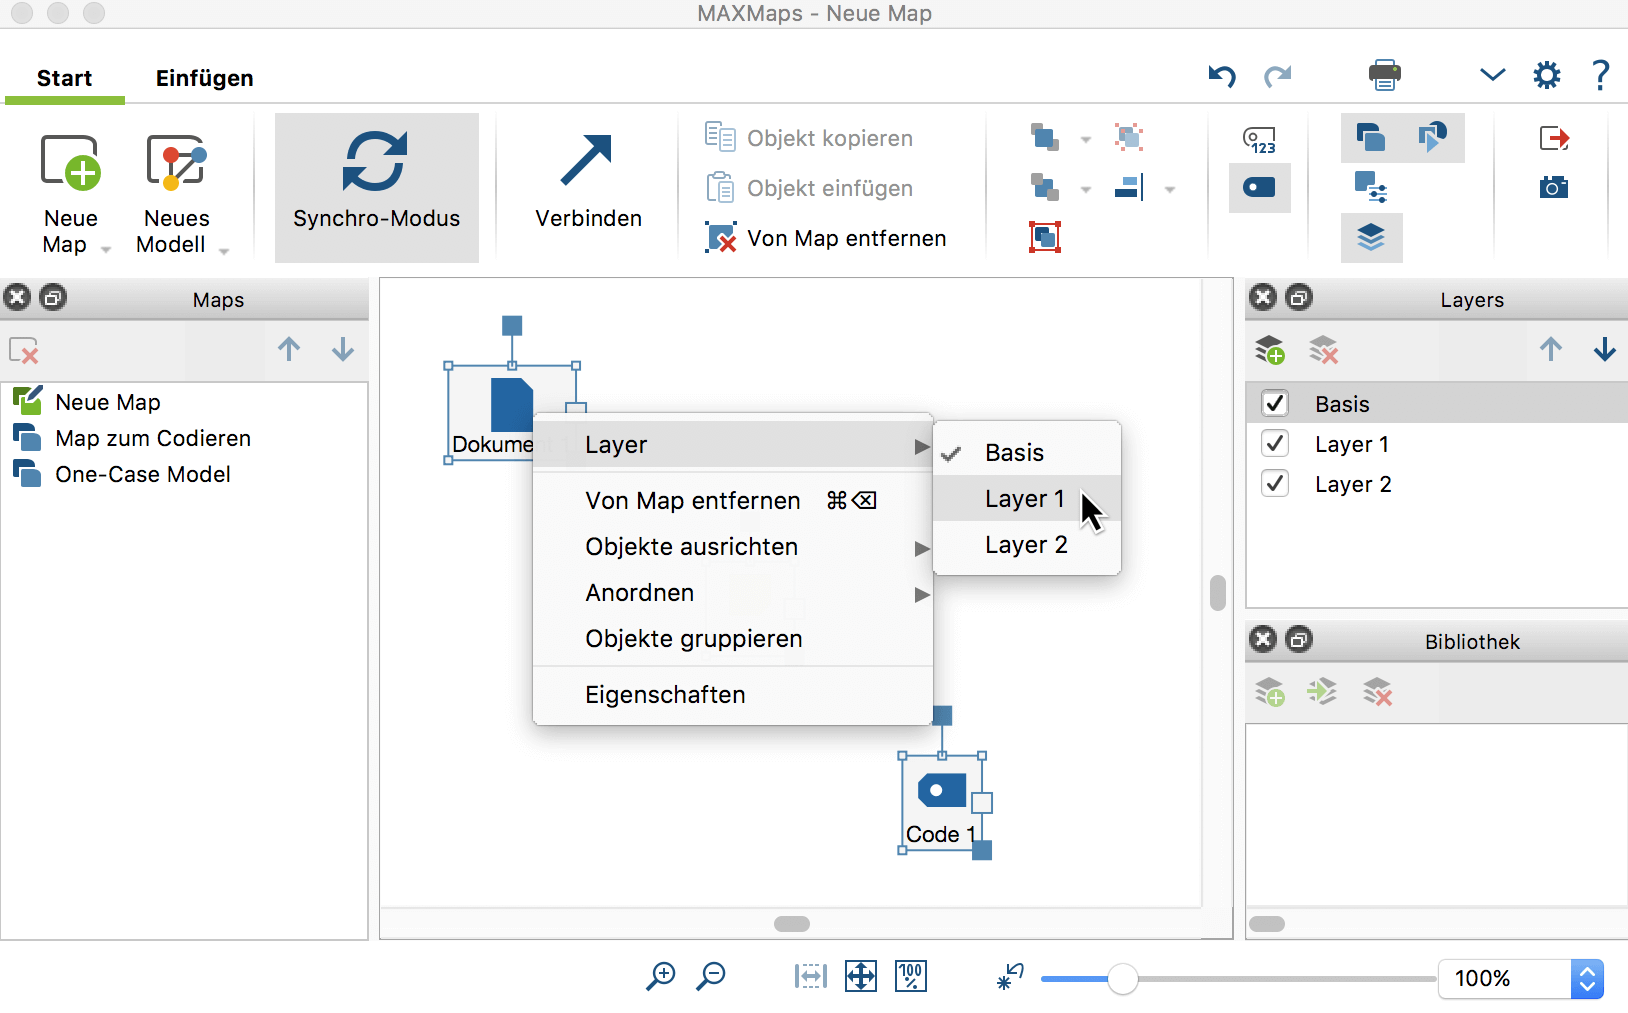This screenshot has width=1628, height=1013.
Task: Expand Objekte ausrichten submenu
Action: [733, 547]
